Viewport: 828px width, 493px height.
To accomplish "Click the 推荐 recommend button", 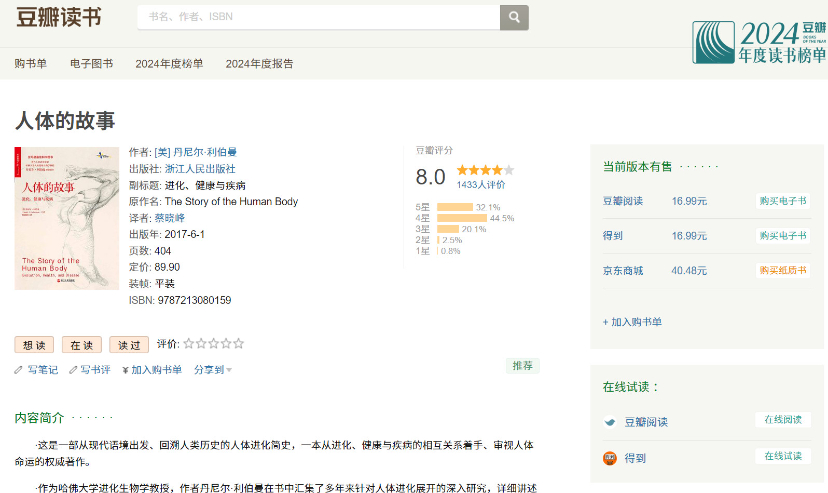I will tap(522, 366).
